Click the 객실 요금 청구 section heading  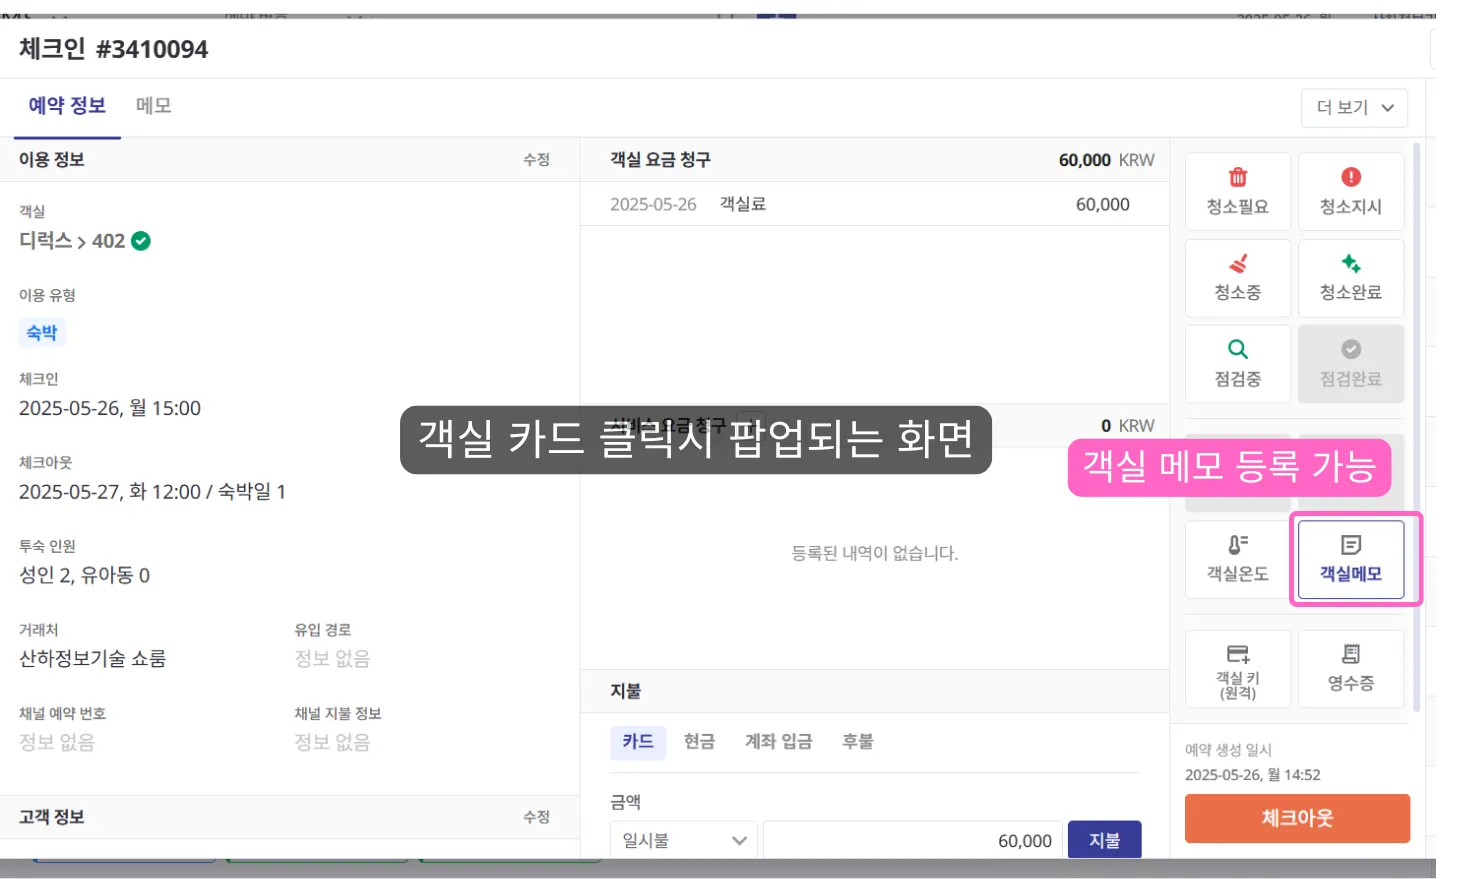[x=661, y=160]
